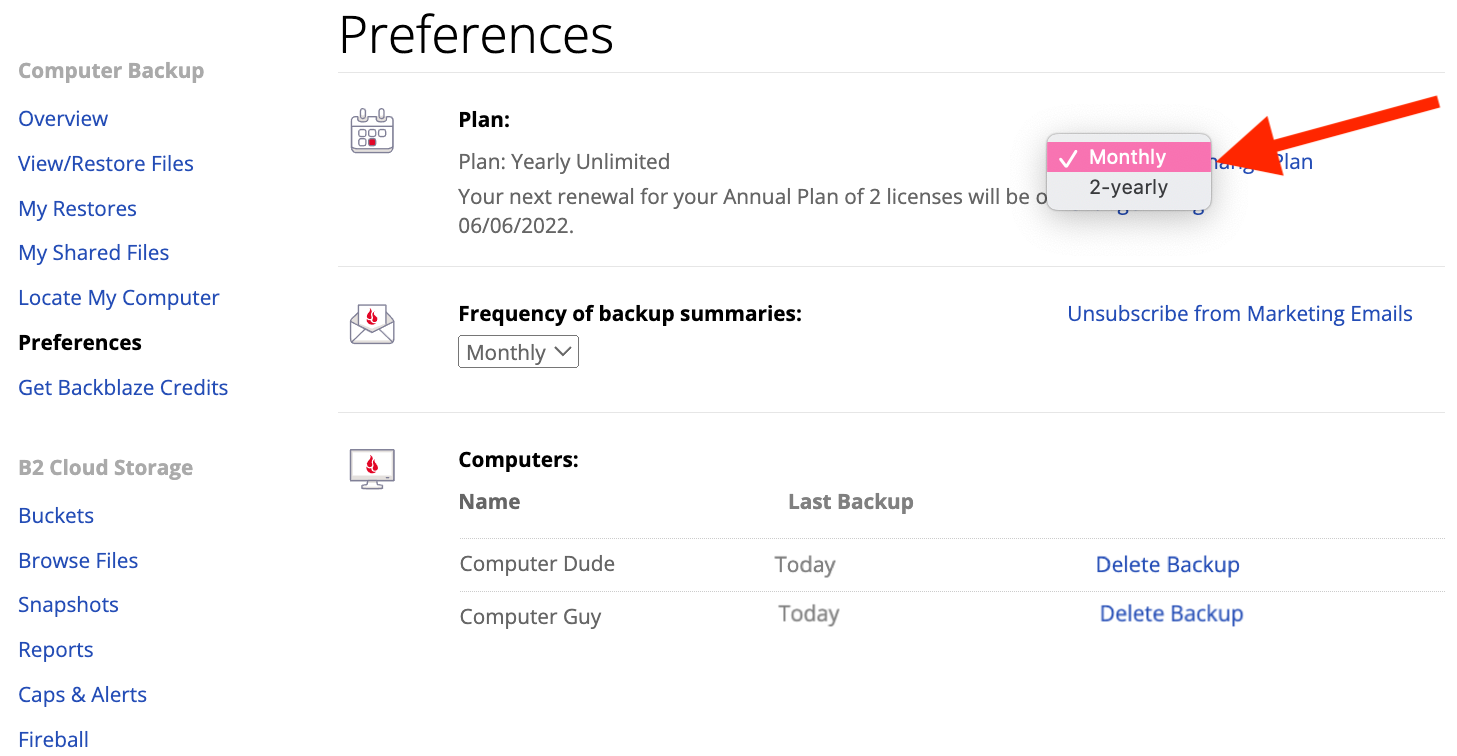Image resolution: width=1457 pixels, height=756 pixels.
Task: Choose 2-yearly from the plan popup
Action: 1128,187
